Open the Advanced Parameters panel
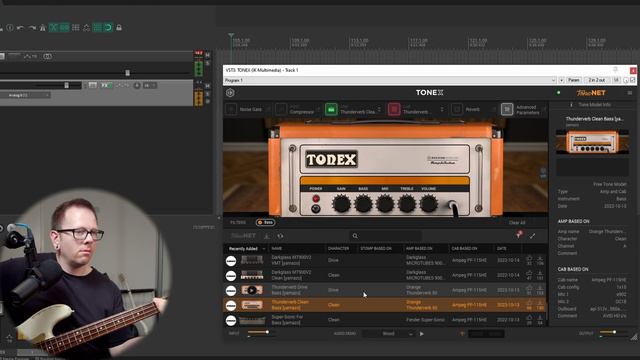This screenshot has width=640, height=360. (x=507, y=109)
